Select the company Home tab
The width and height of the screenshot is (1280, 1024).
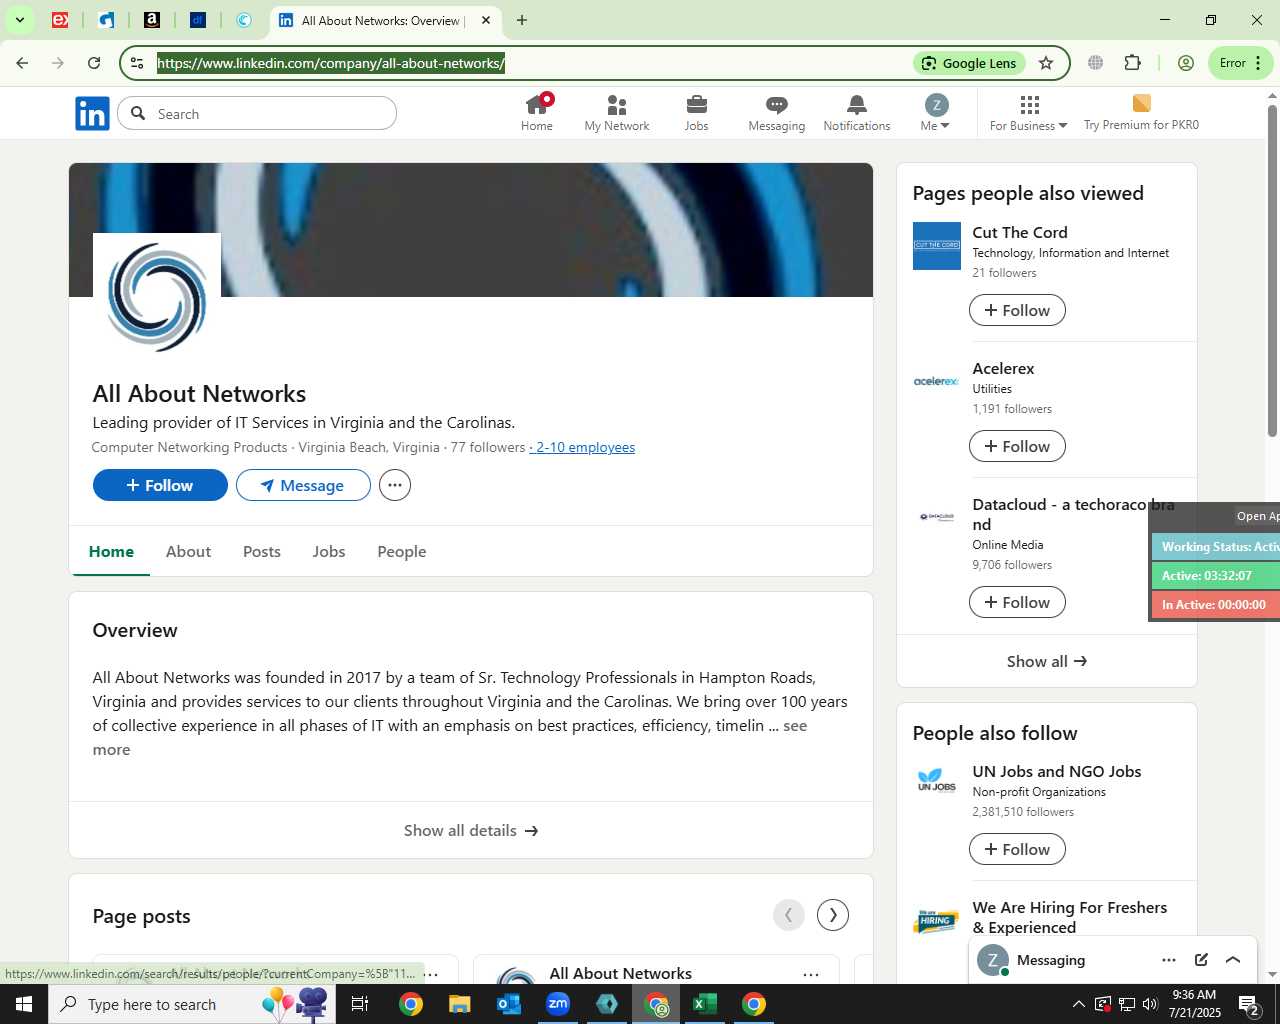111,551
